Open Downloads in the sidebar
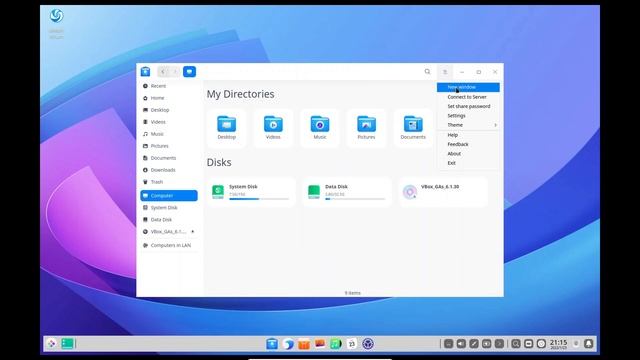 [x=169, y=170]
